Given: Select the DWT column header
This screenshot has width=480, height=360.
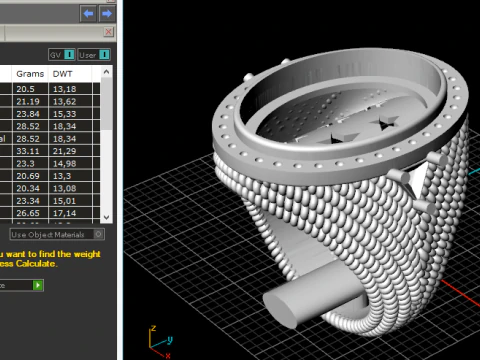Looking at the screenshot, I should (70, 74).
